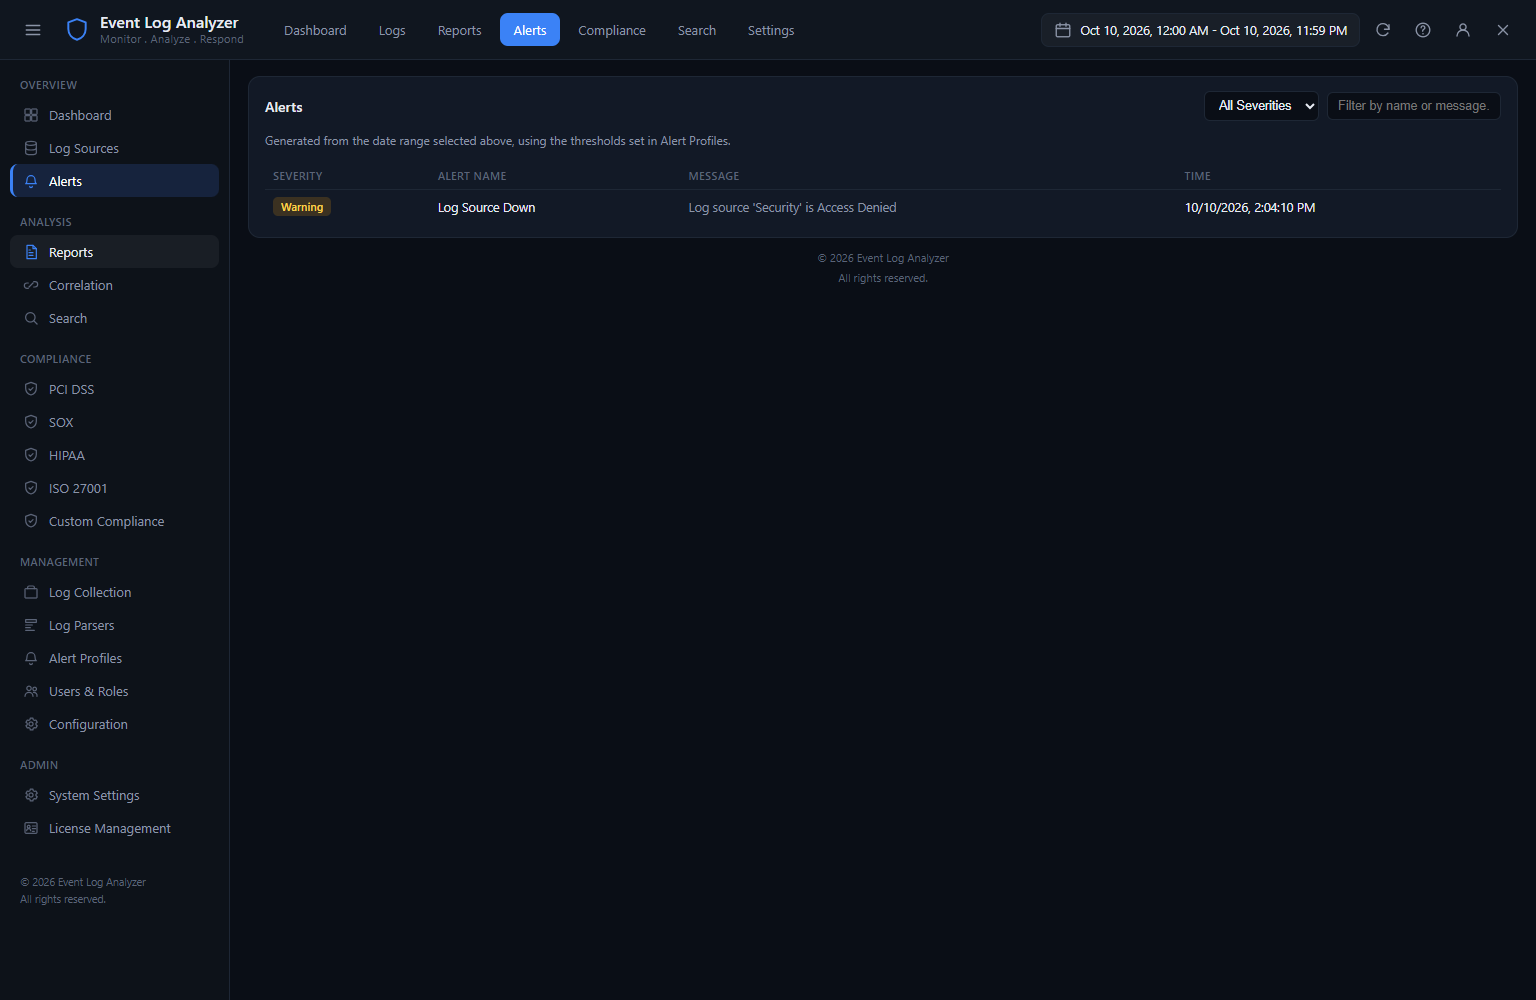
Task: Click the SEVERITY column header
Action: [298, 176]
